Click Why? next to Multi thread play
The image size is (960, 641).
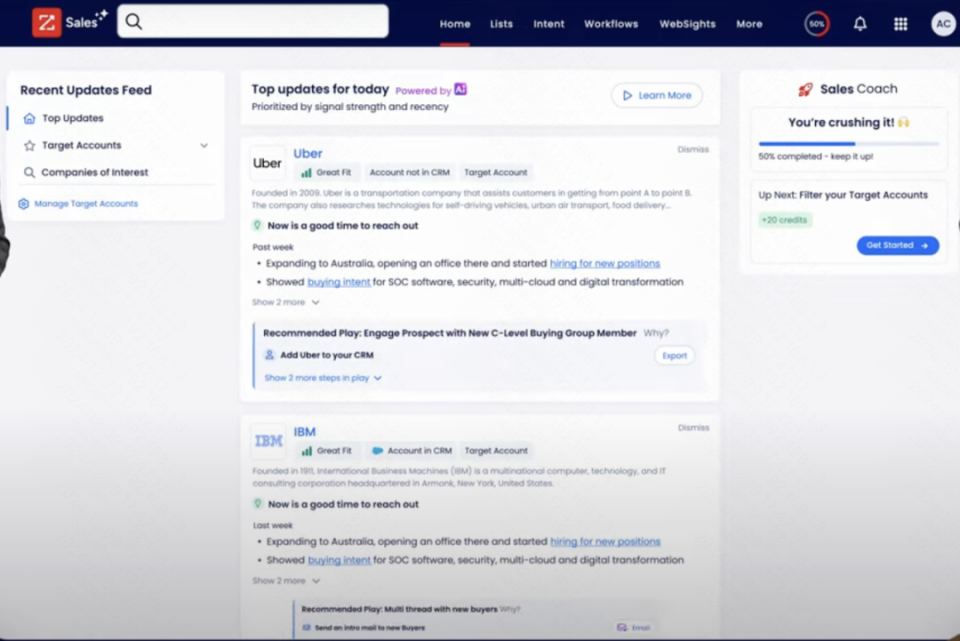point(509,609)
